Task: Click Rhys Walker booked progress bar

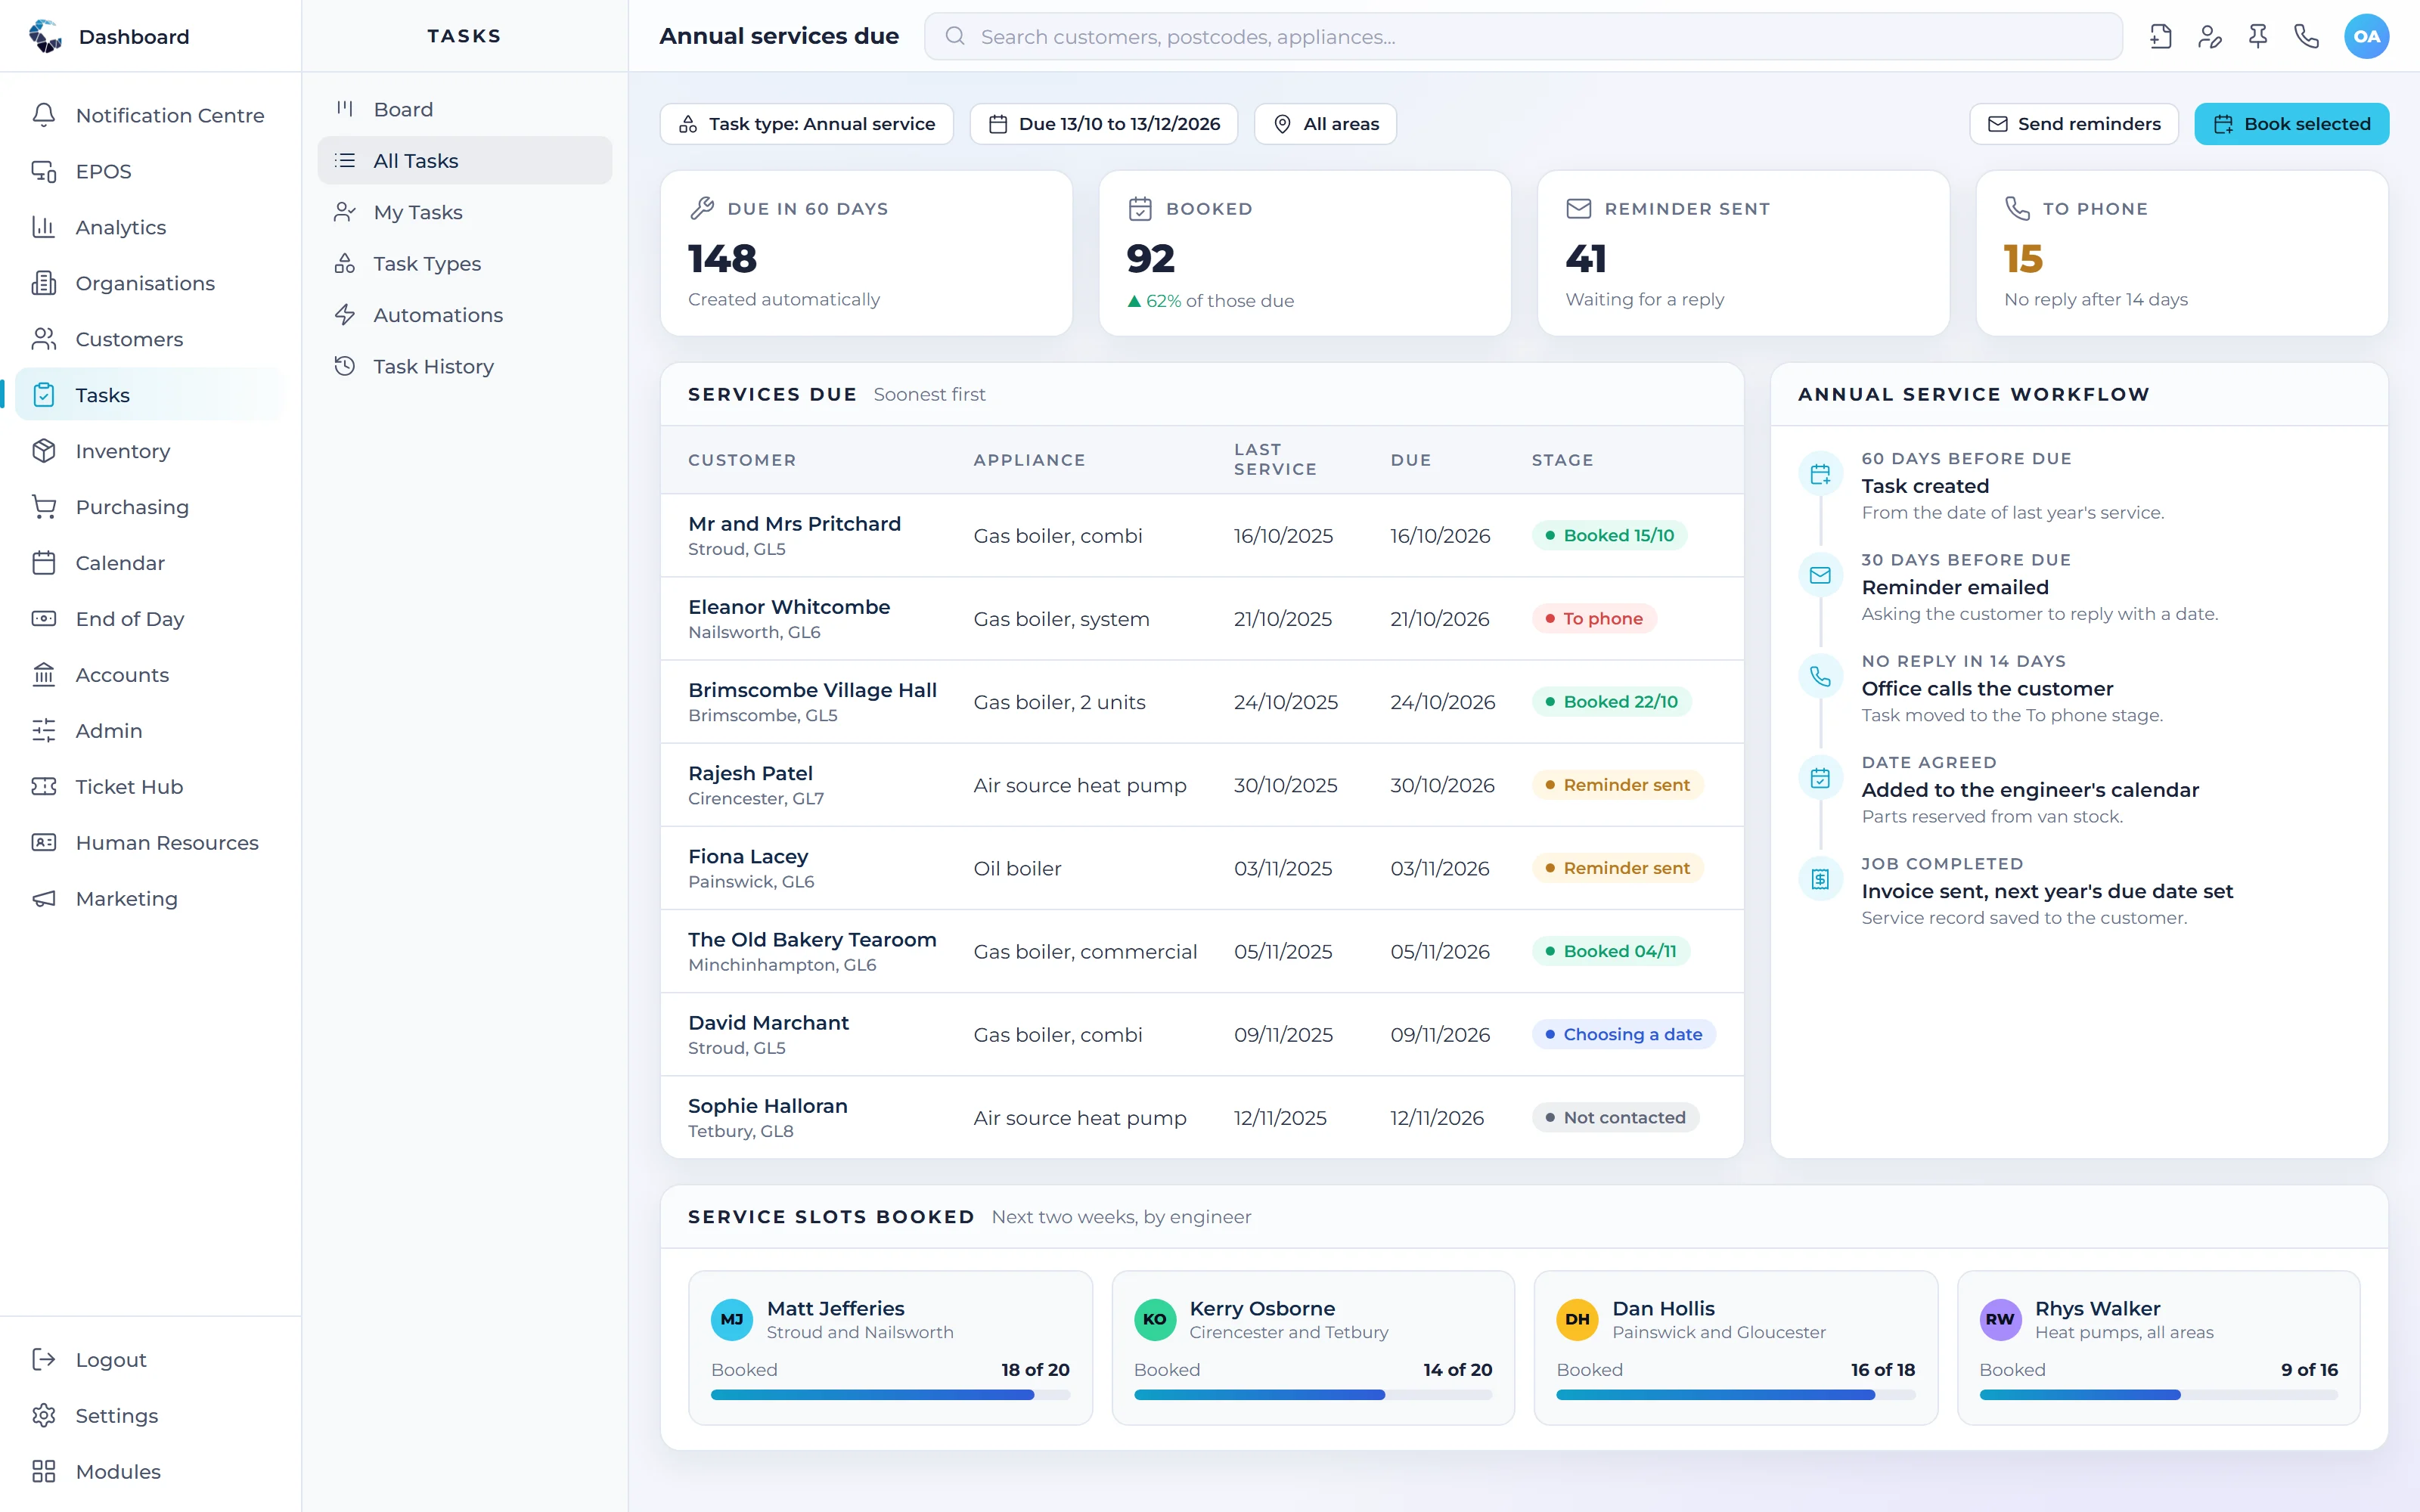Action: [x=2158, y=1395]
